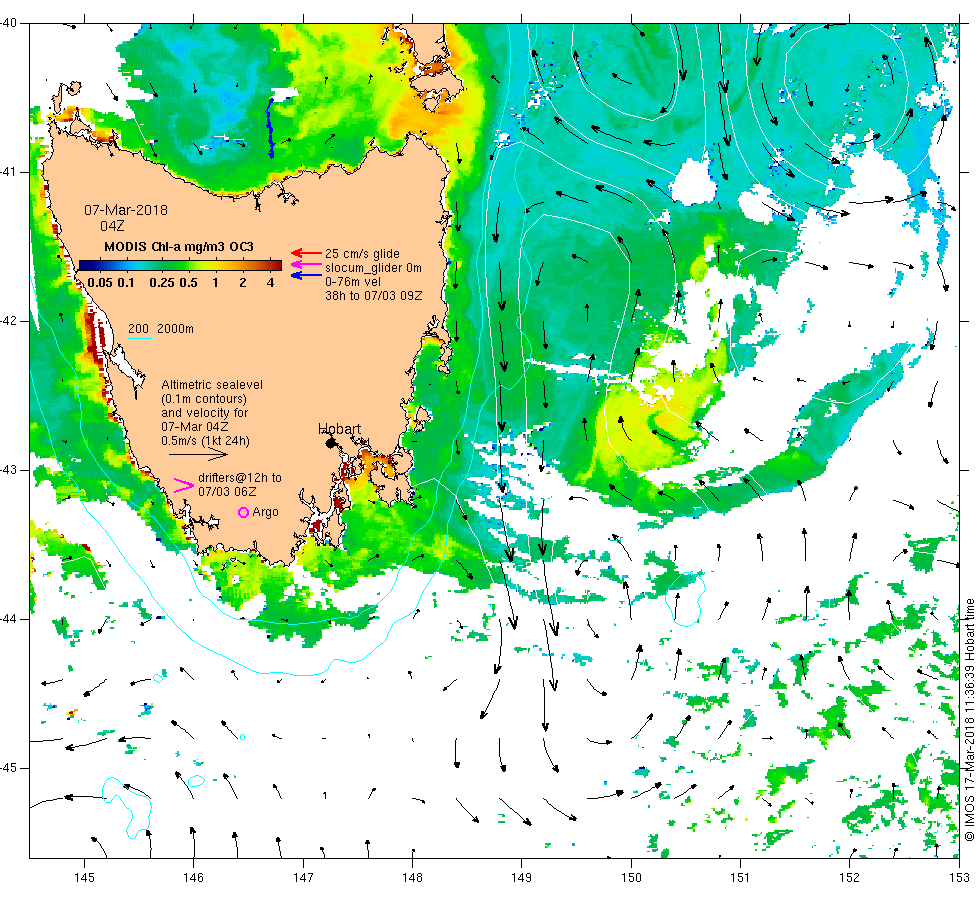Click the '0.5m/s (1kt 24h)' scale text
Image resolution: width=980 pixels, height=900 pixels.
pos(206,441)
